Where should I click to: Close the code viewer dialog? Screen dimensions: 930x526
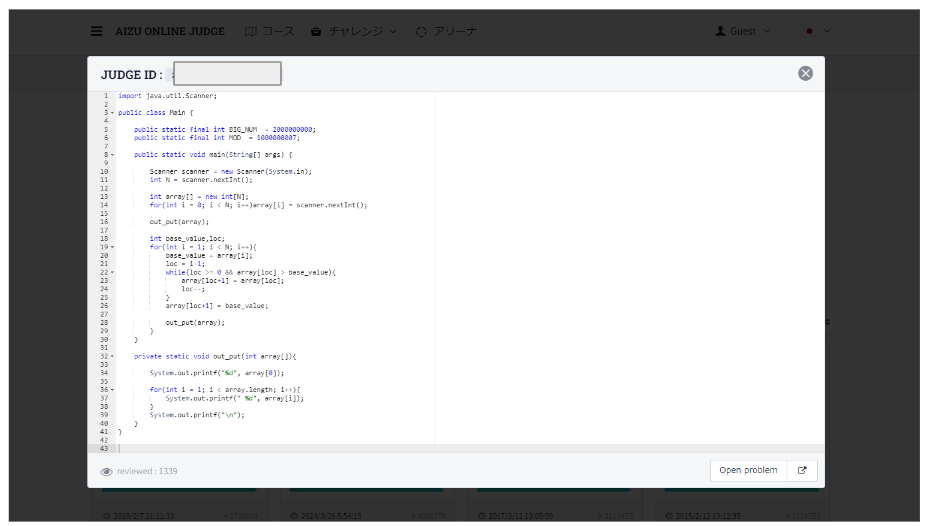point(805,74)
